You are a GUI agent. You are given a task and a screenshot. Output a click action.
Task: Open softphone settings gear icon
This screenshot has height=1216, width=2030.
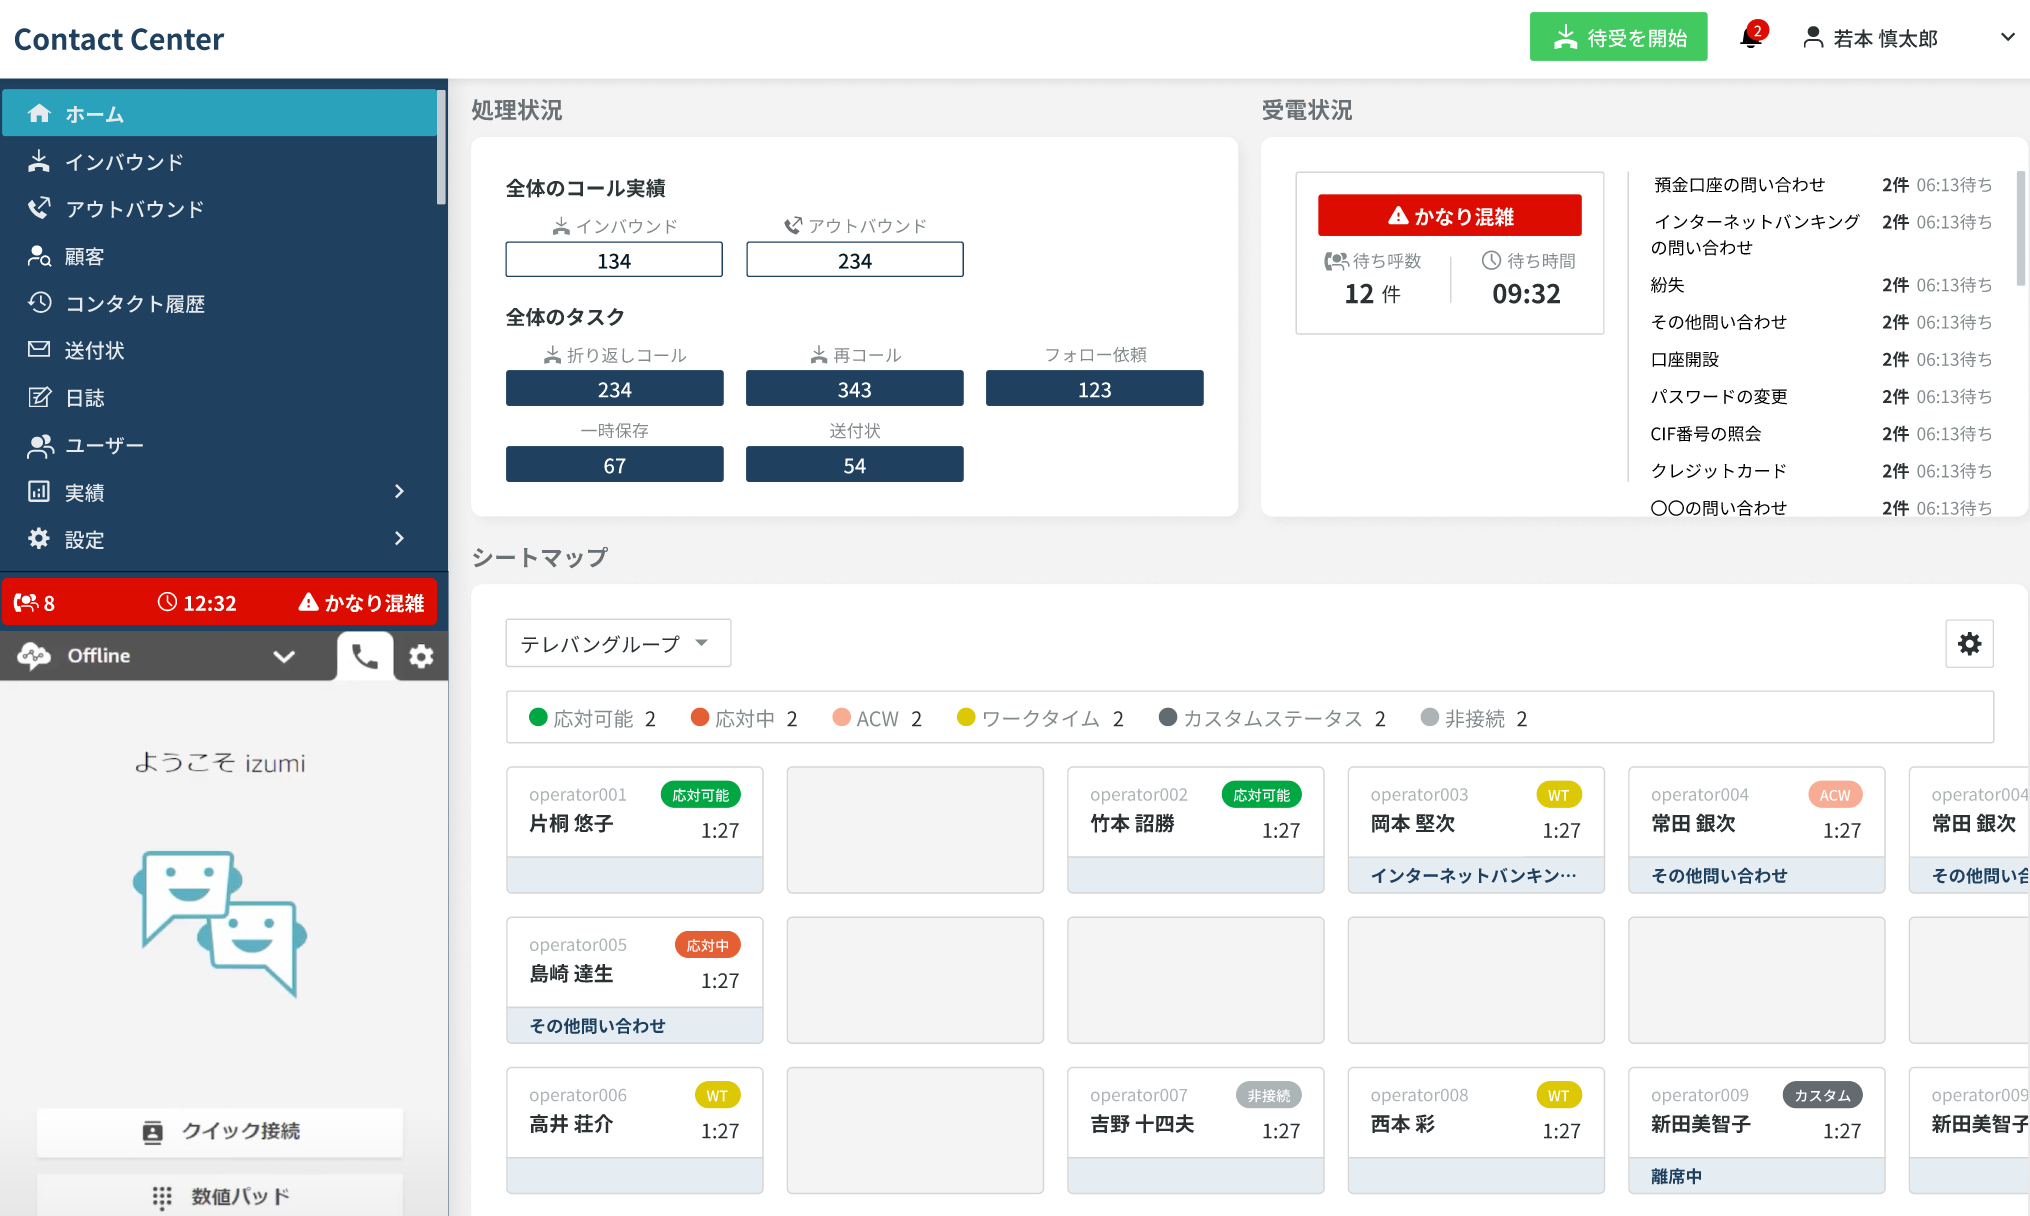[421, 656]
